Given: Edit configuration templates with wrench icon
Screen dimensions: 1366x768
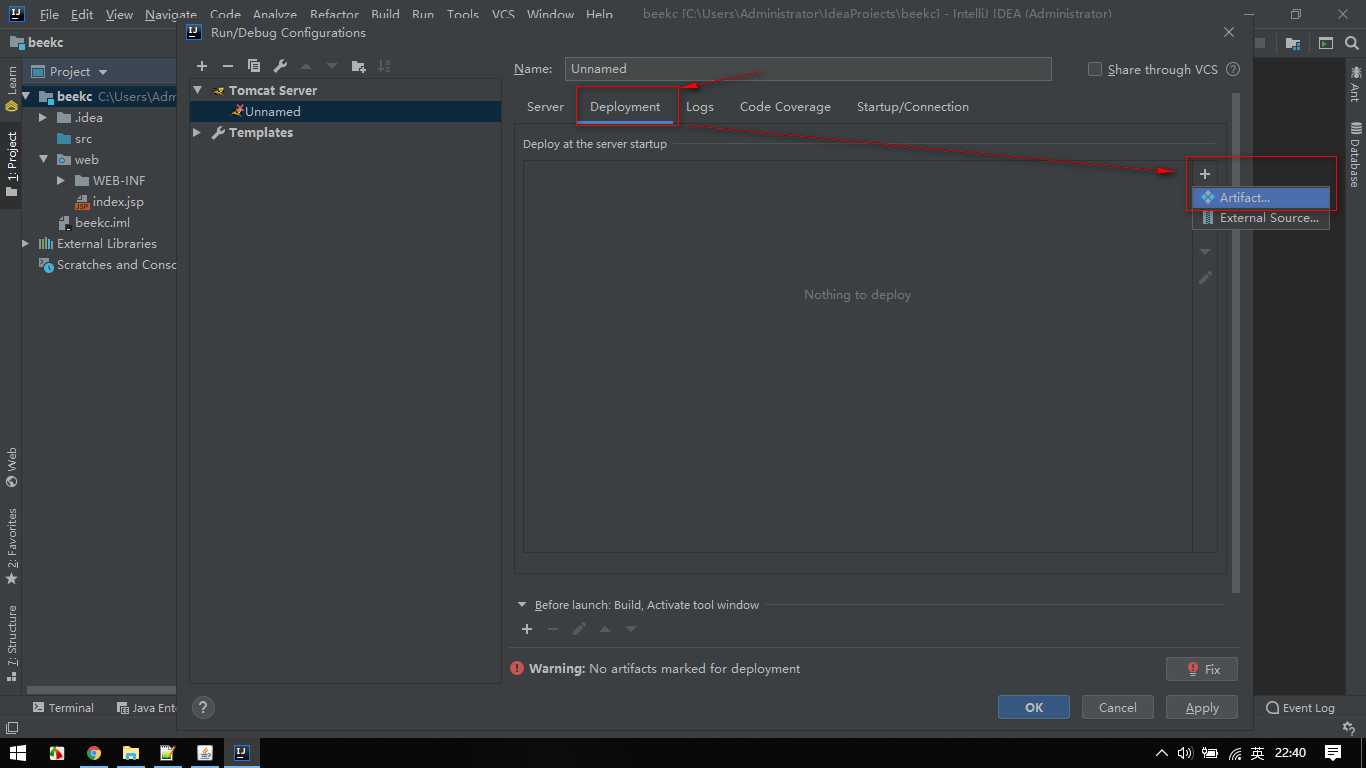Looking at the screenshot, I should tap(280, 66).
